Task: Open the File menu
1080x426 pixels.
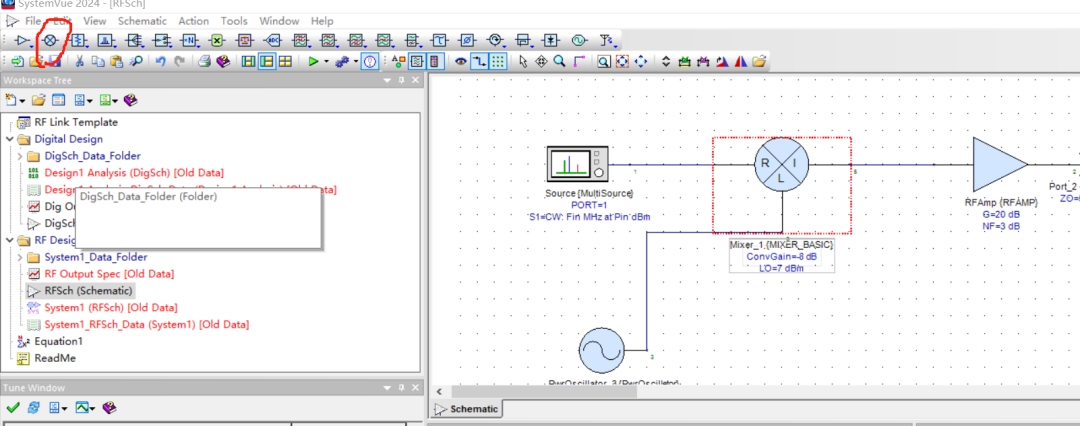Action: [x=33, y=21]
